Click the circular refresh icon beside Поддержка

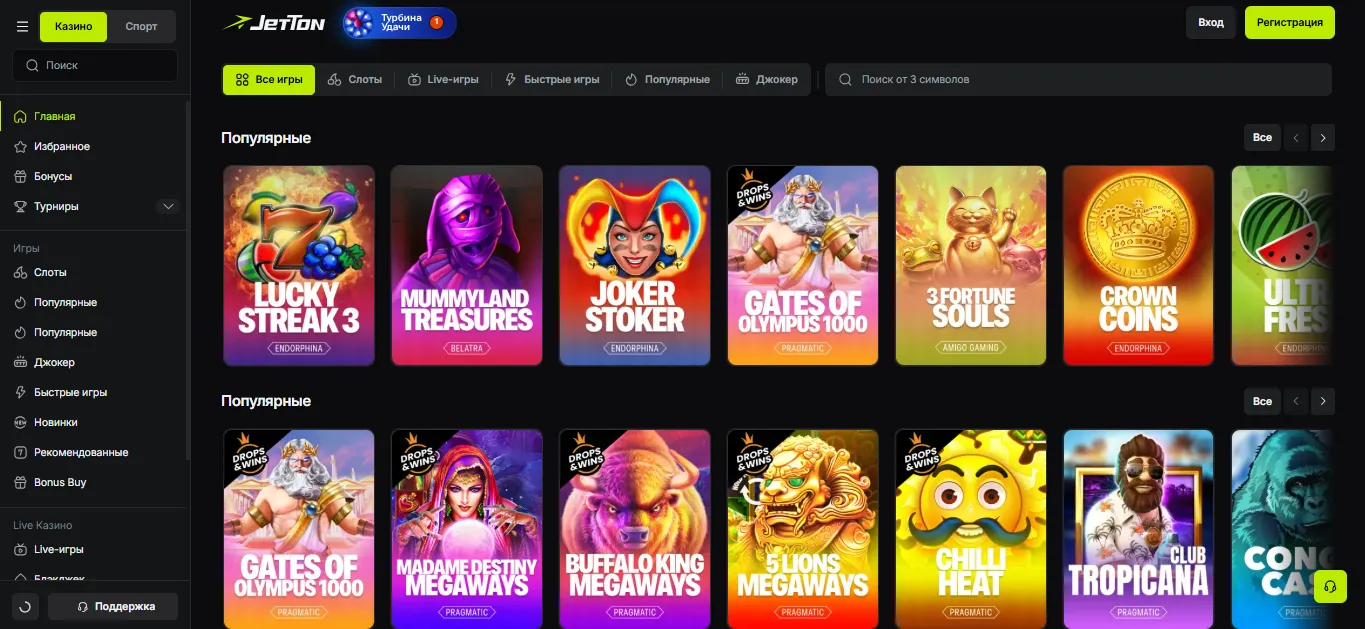pos(25,606)
